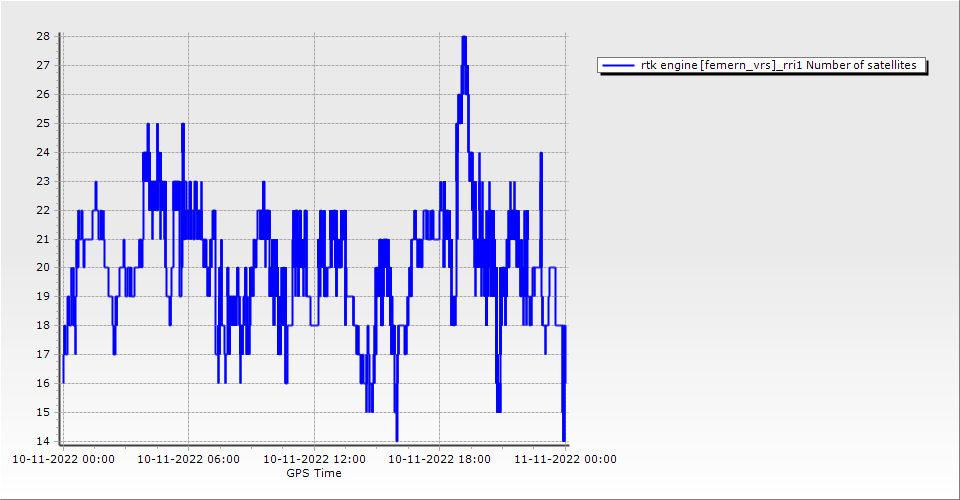Click the y-axis value 26 label

click(x=43, y=94)
